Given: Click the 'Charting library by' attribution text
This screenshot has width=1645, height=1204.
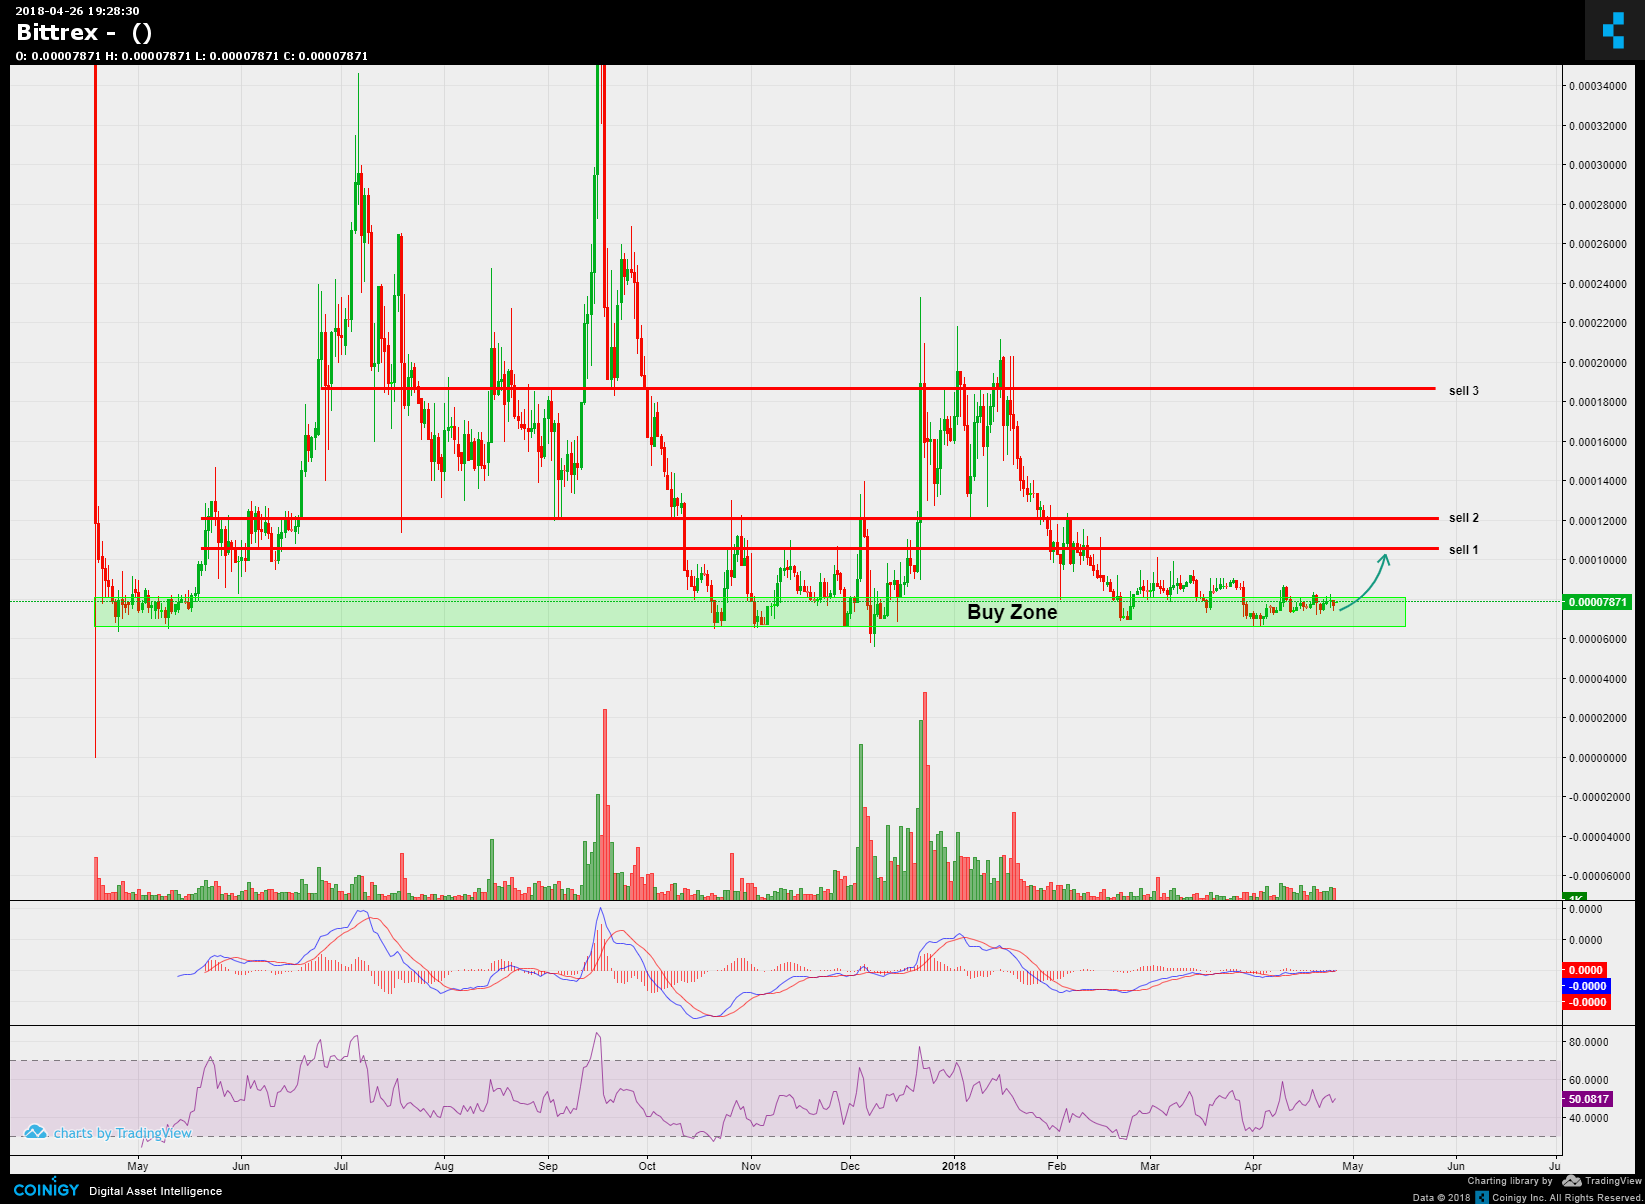Looking at the screenshot, I should [1509, 1182].
